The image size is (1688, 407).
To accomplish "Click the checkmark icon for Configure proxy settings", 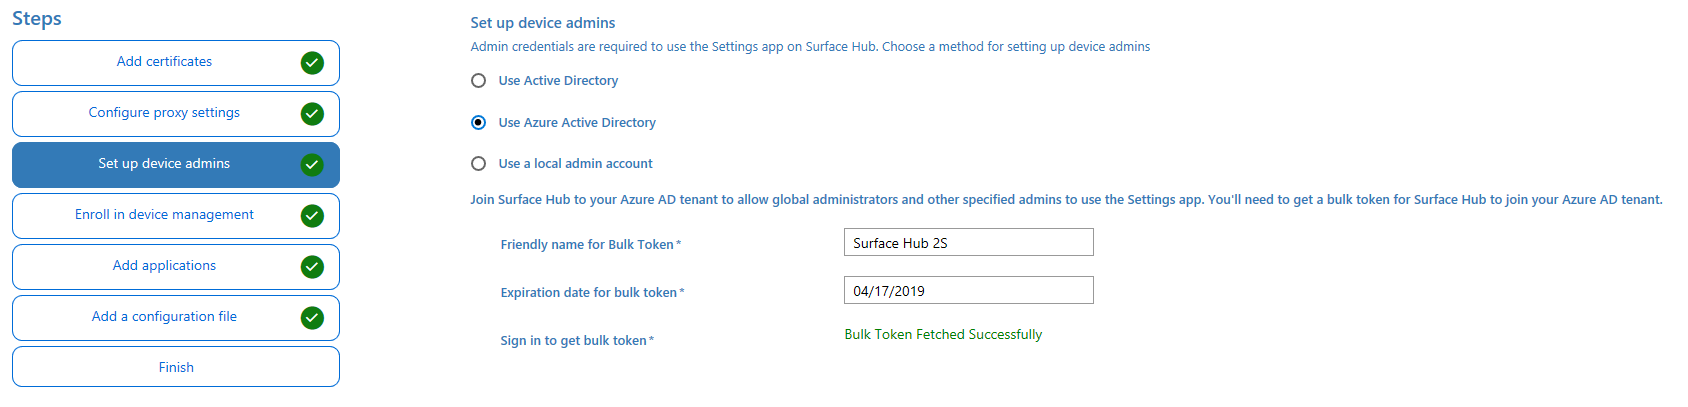I will click(x=312, y=114).
